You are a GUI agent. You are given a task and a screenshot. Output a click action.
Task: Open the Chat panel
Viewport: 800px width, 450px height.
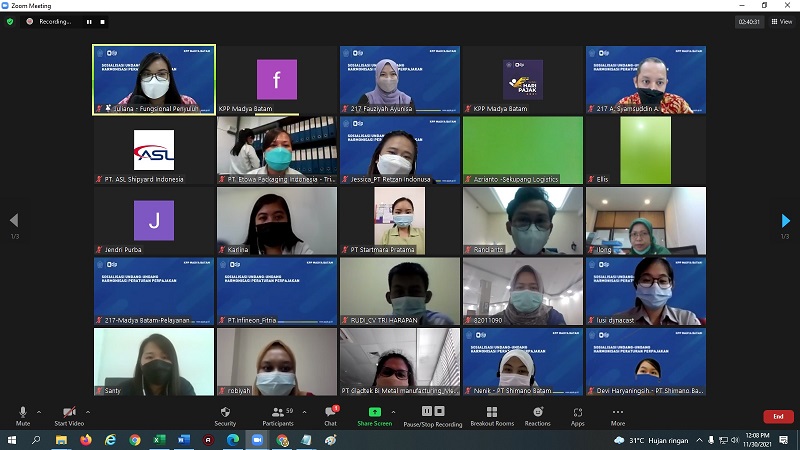pos(330,414)
